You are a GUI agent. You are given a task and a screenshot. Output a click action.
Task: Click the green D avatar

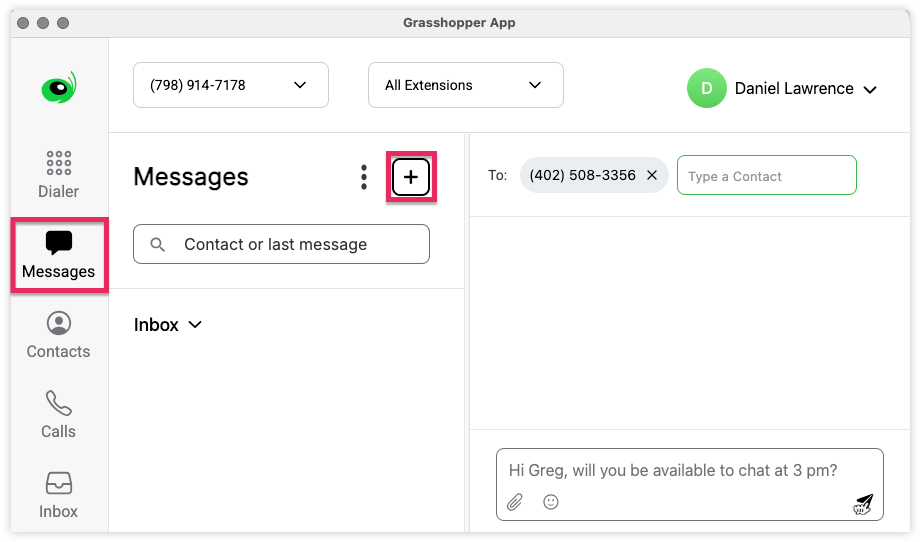[x=707, y=88]
